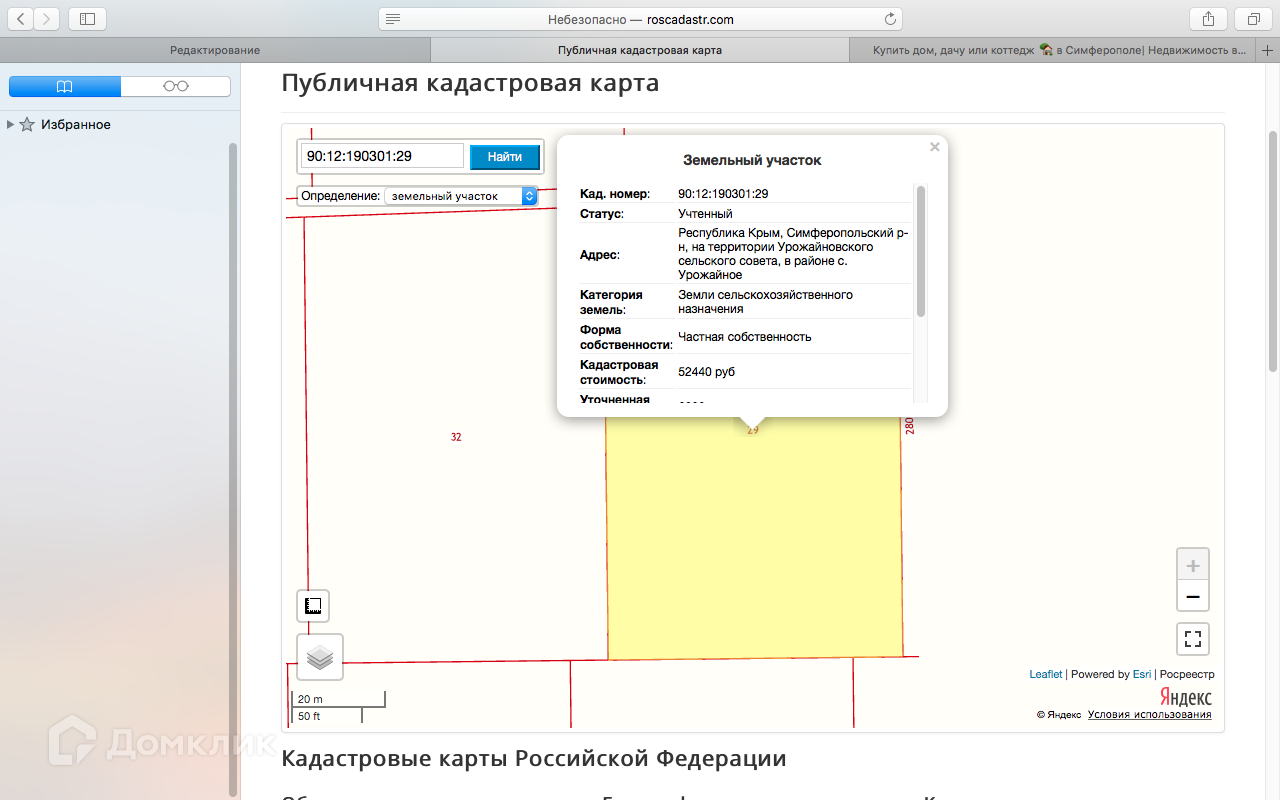The width and height of the screenshot is (1280, 800).
Task: Reload the page in address bar
Action: point(890,19)
